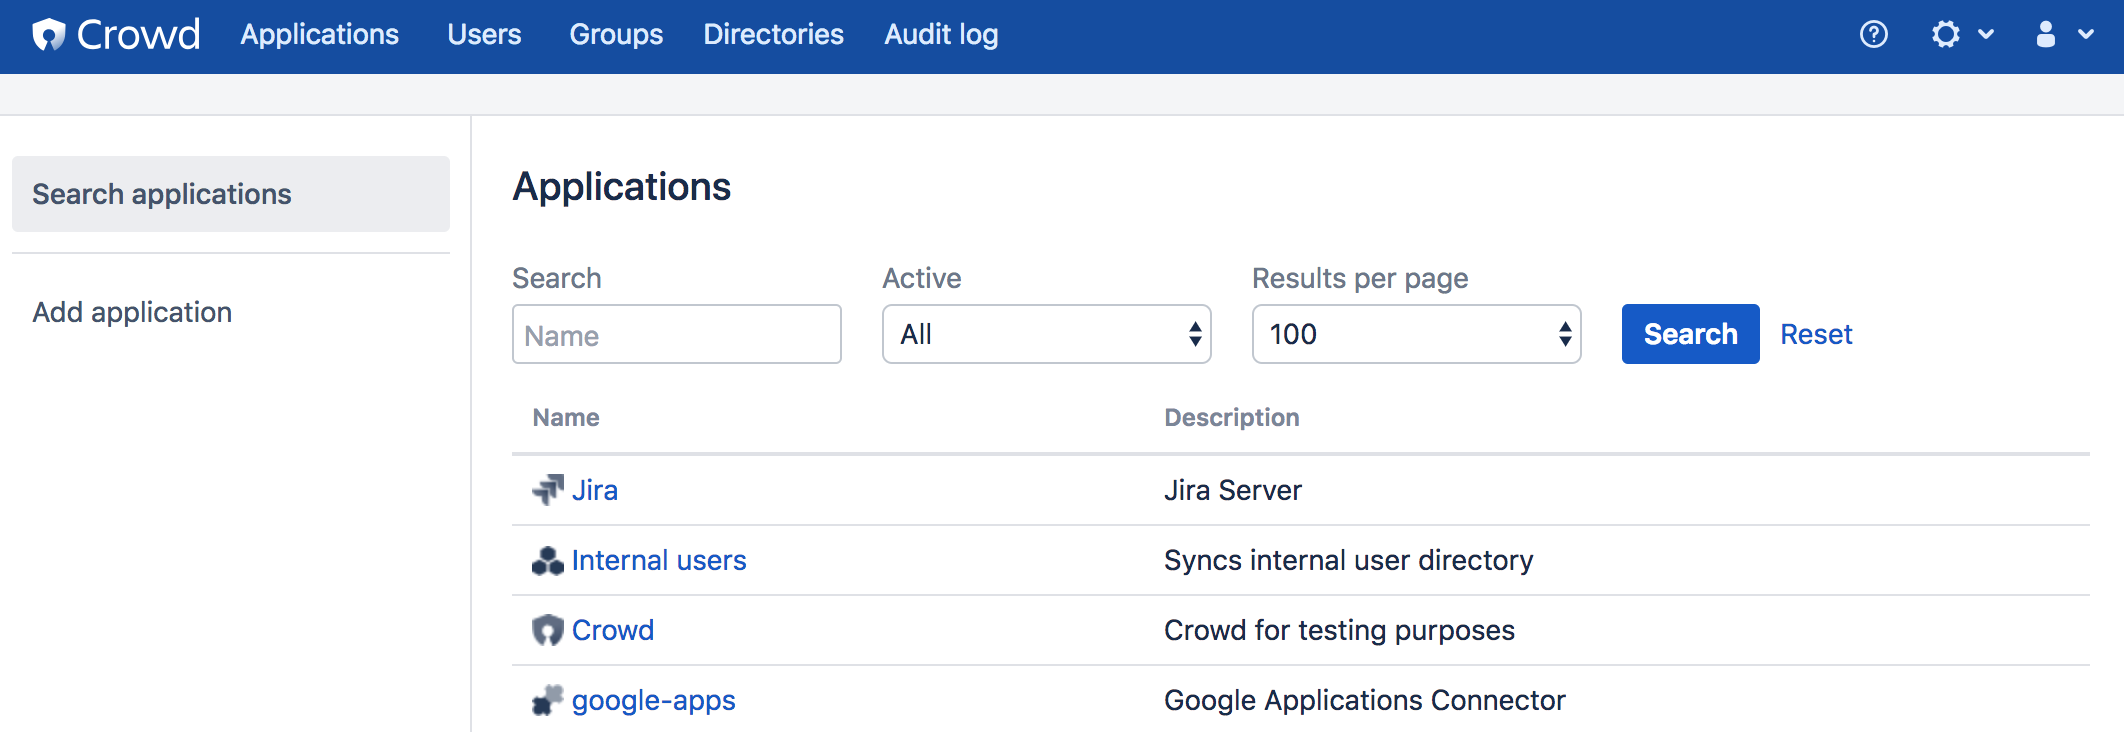Open Directories in top navigation
This screenshot has height=732, width=2124.
click(774, 35)
